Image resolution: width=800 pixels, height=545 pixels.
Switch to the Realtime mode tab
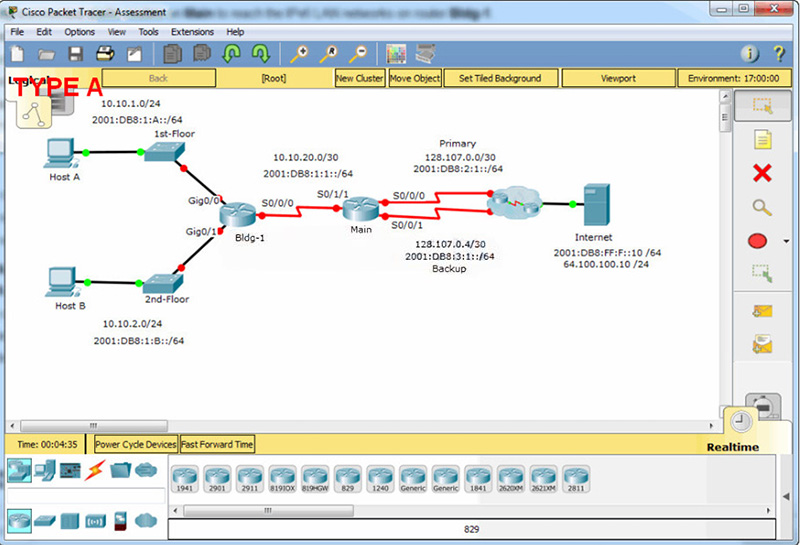point(733,447)
